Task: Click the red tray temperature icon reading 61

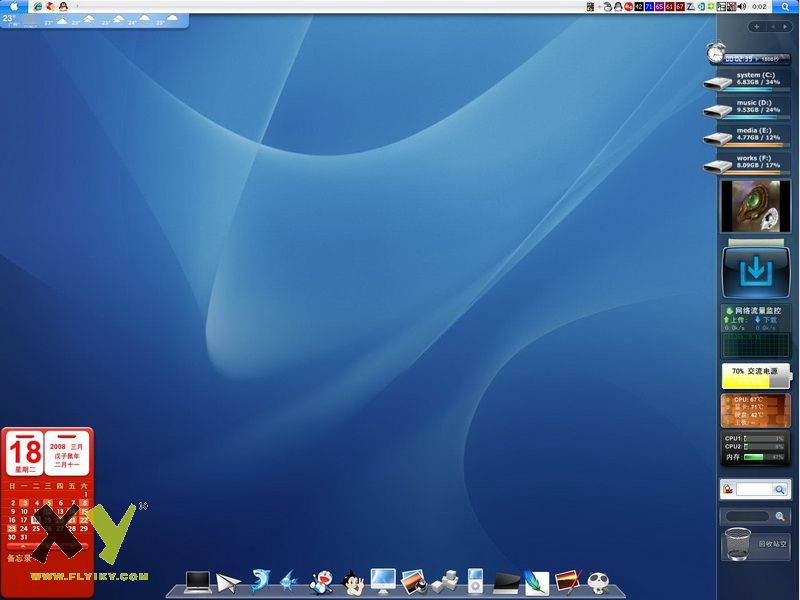Action: coord(669,6)
